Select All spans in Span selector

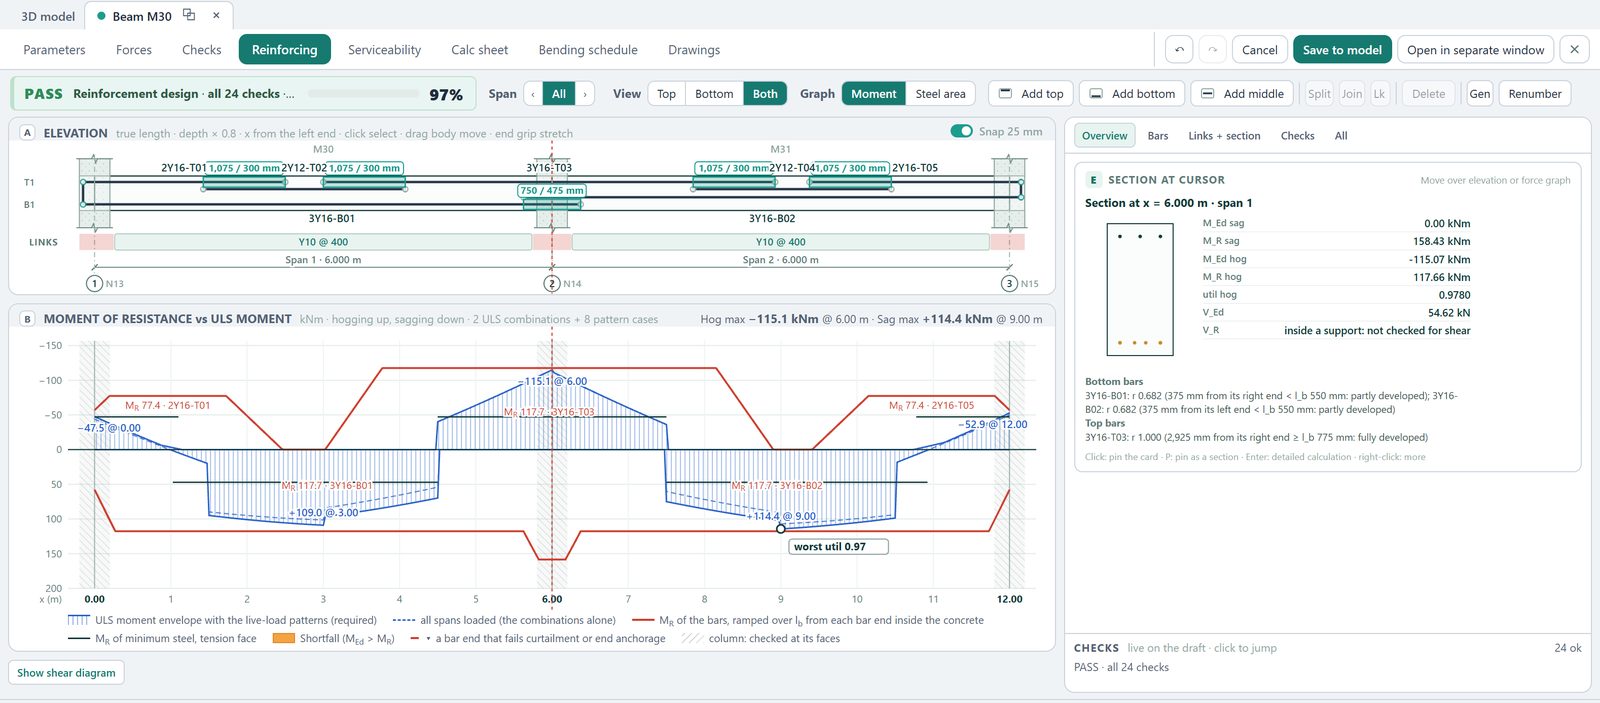click(x=559, y=94)
